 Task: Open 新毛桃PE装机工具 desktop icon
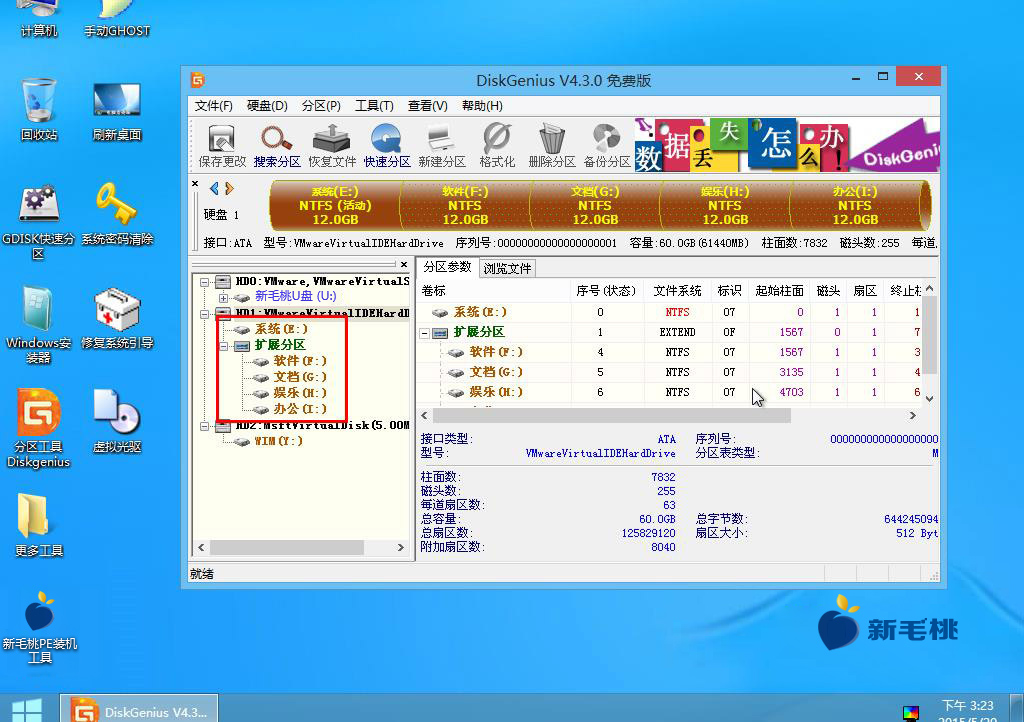point(39,627)
